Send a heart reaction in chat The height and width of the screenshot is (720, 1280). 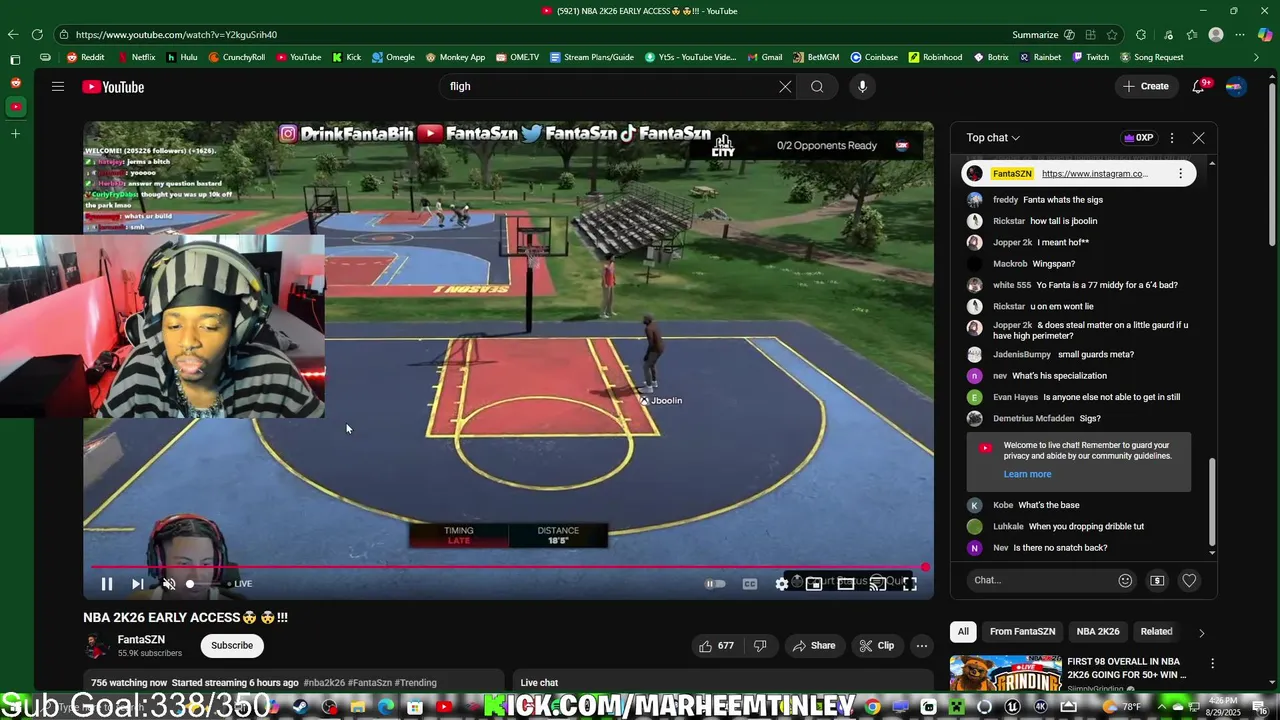point(1189,580)
